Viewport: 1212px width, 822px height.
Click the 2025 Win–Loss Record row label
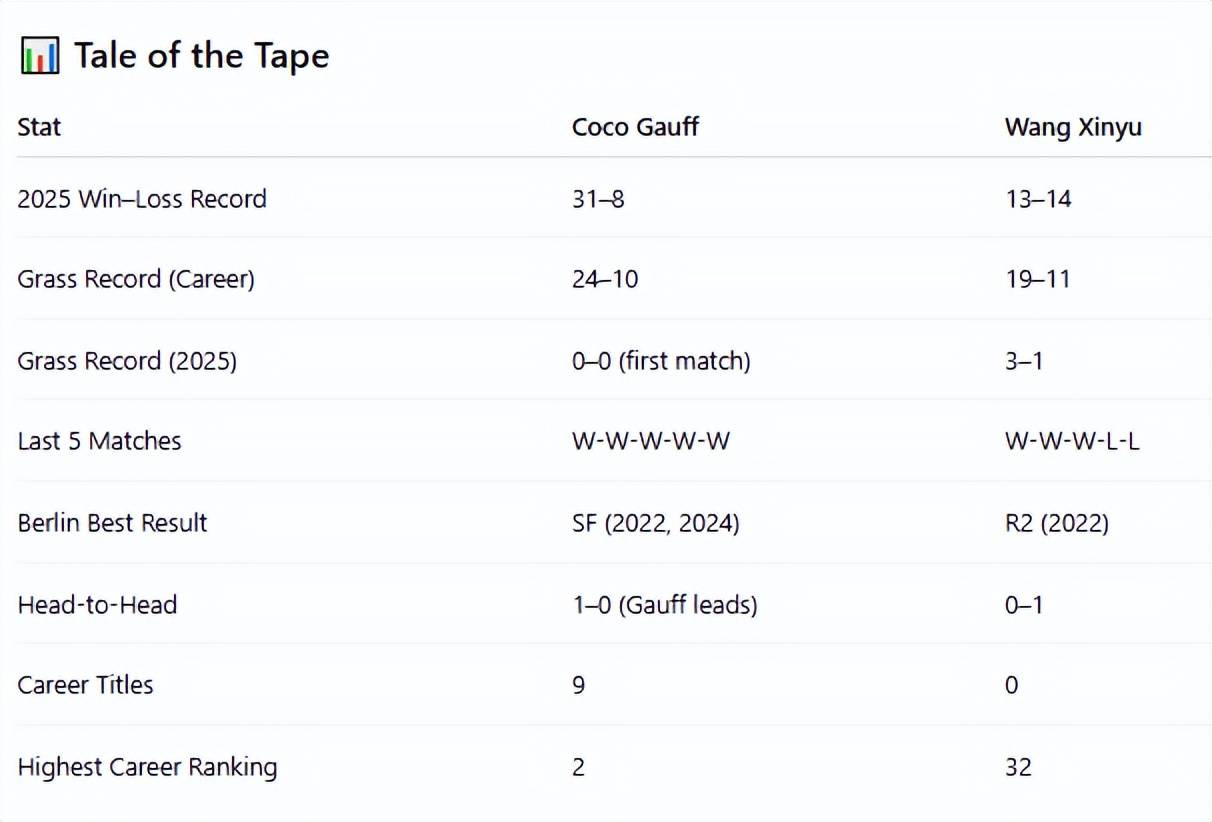pos(142,198)
